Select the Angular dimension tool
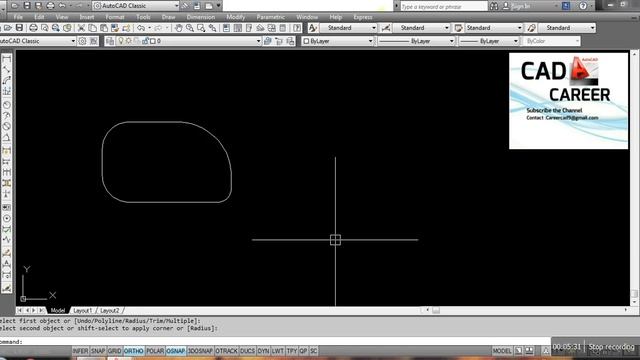640x360 pixels. [7, 138]
